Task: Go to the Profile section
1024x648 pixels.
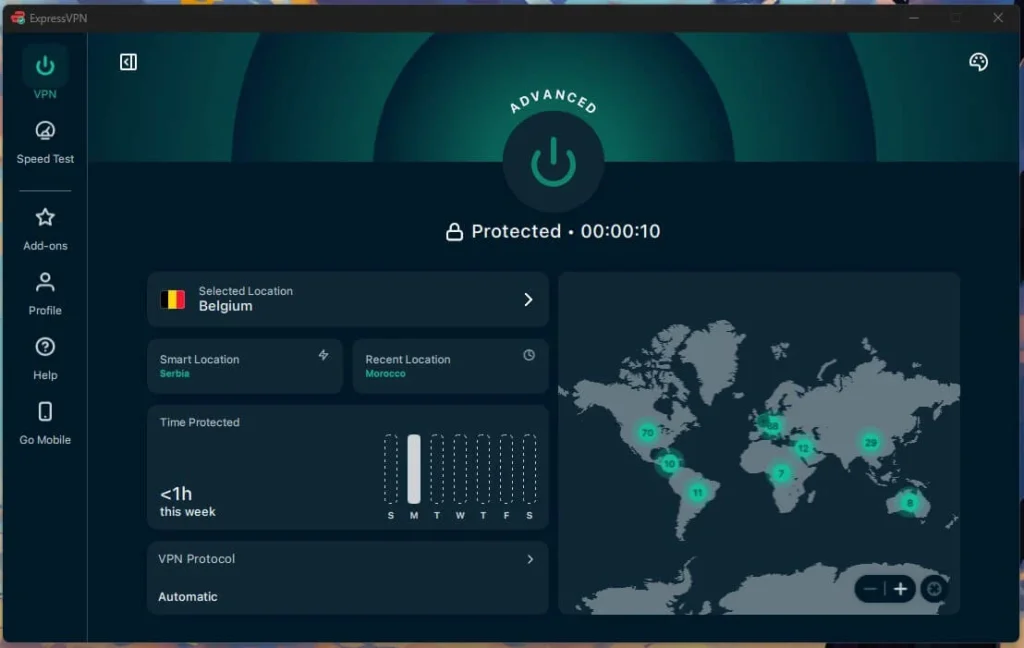Action: [45, 294]
